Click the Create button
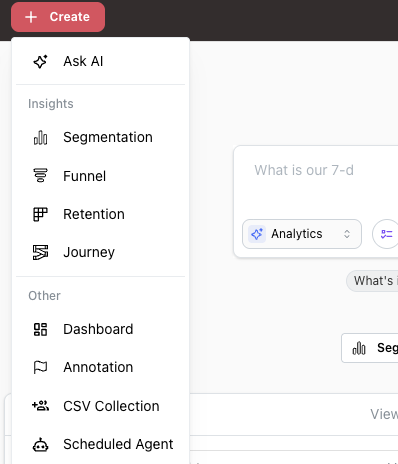 (58, 17)
